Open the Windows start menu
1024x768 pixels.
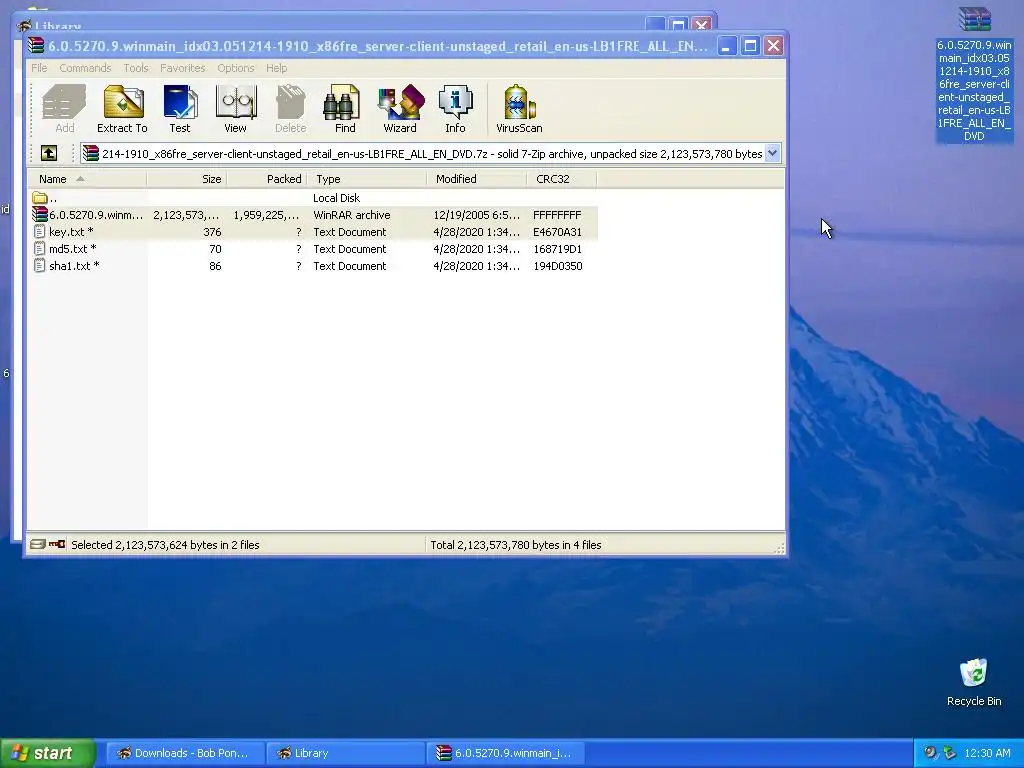(x=48, y=753)
